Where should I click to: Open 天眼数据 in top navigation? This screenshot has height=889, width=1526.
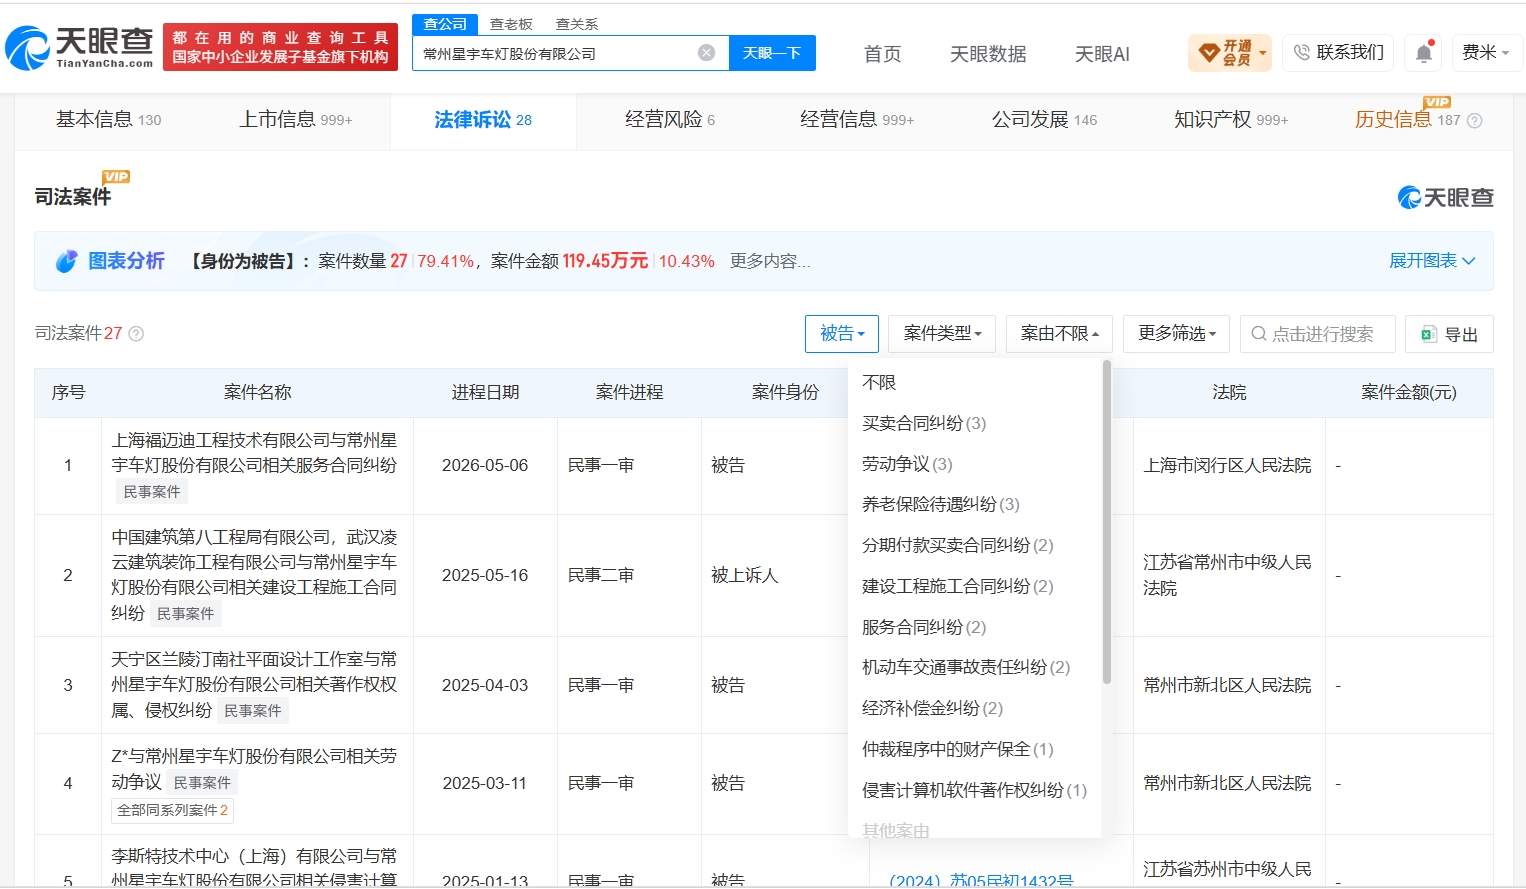click(988, 54)
